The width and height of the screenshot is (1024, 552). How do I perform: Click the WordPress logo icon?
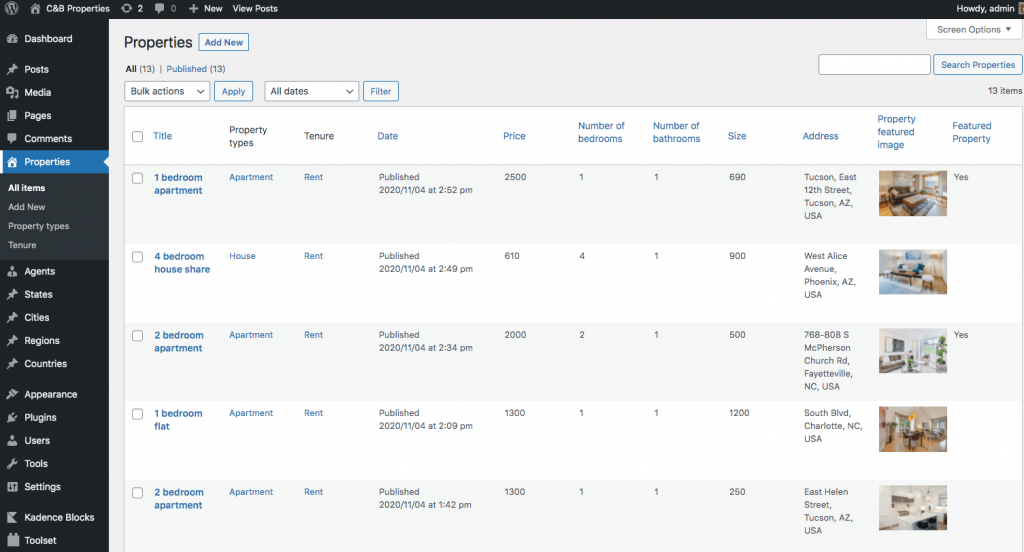click(12, 8)
